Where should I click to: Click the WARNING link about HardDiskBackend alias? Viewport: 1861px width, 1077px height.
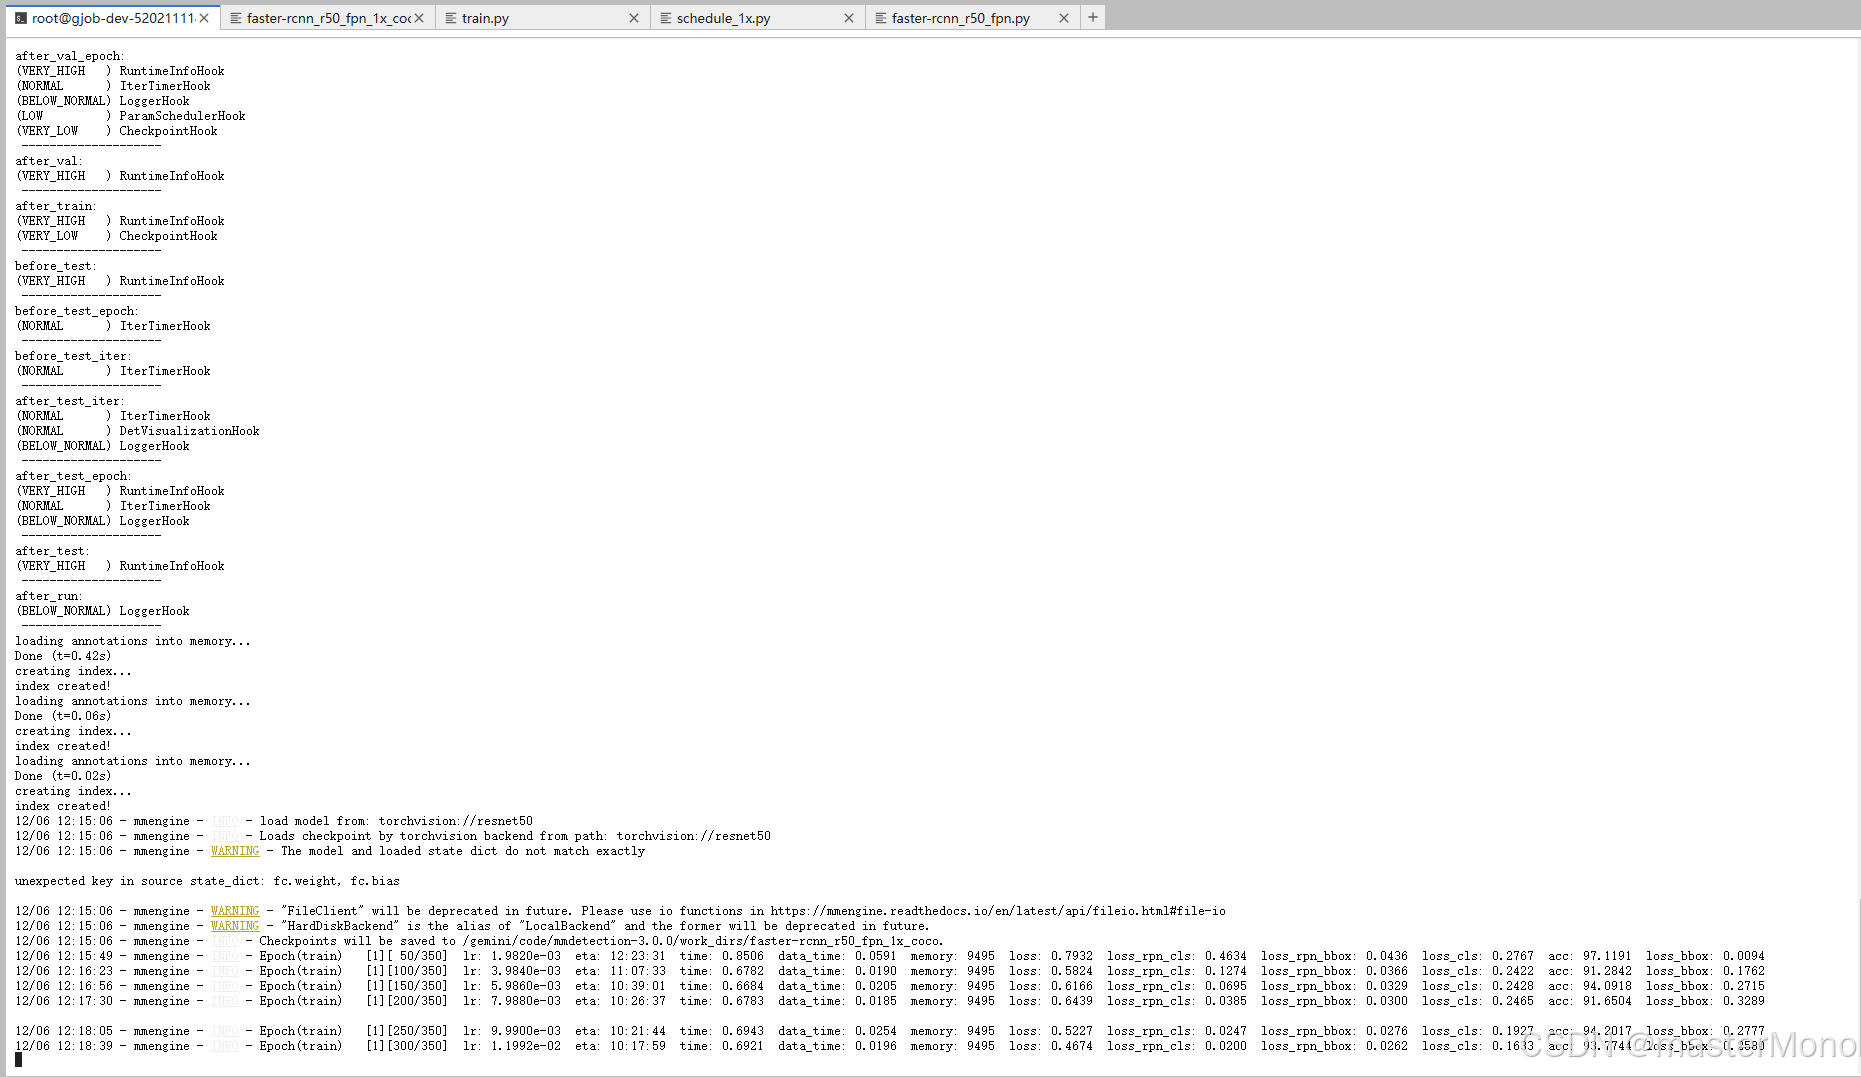pyautogui.click(x=234, y=926)
